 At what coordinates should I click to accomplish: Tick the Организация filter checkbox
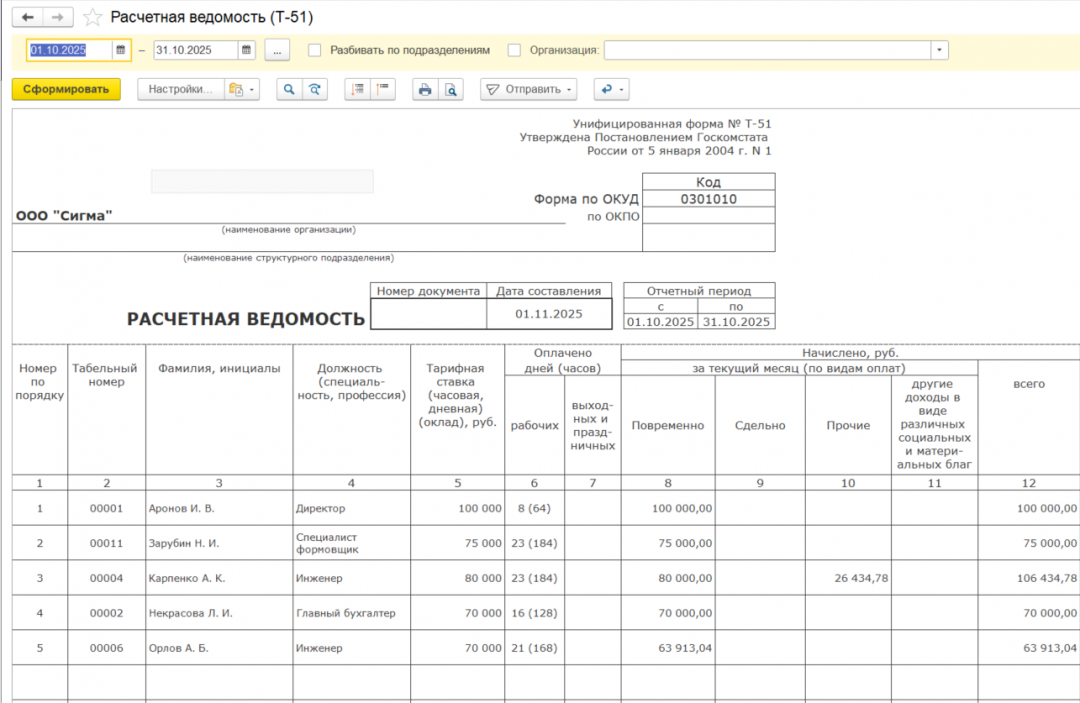point(515,50)
